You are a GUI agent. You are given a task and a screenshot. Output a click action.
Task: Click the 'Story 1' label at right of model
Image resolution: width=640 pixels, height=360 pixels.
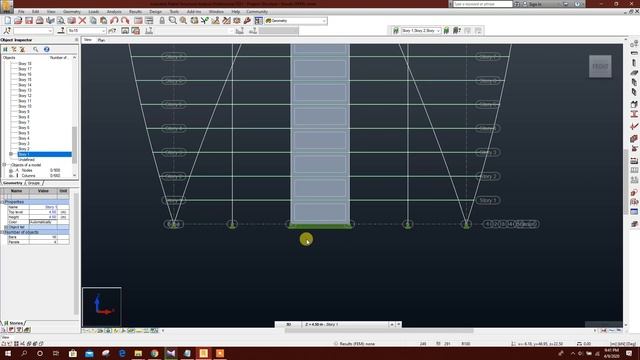coord(488,200)
